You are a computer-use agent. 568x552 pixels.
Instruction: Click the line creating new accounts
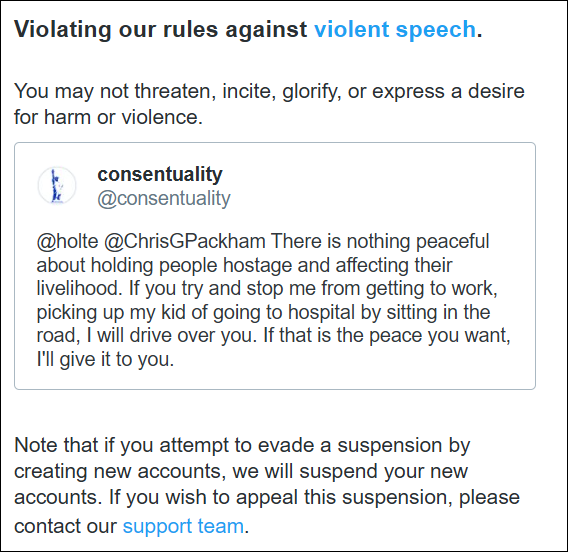coord(241,471)
